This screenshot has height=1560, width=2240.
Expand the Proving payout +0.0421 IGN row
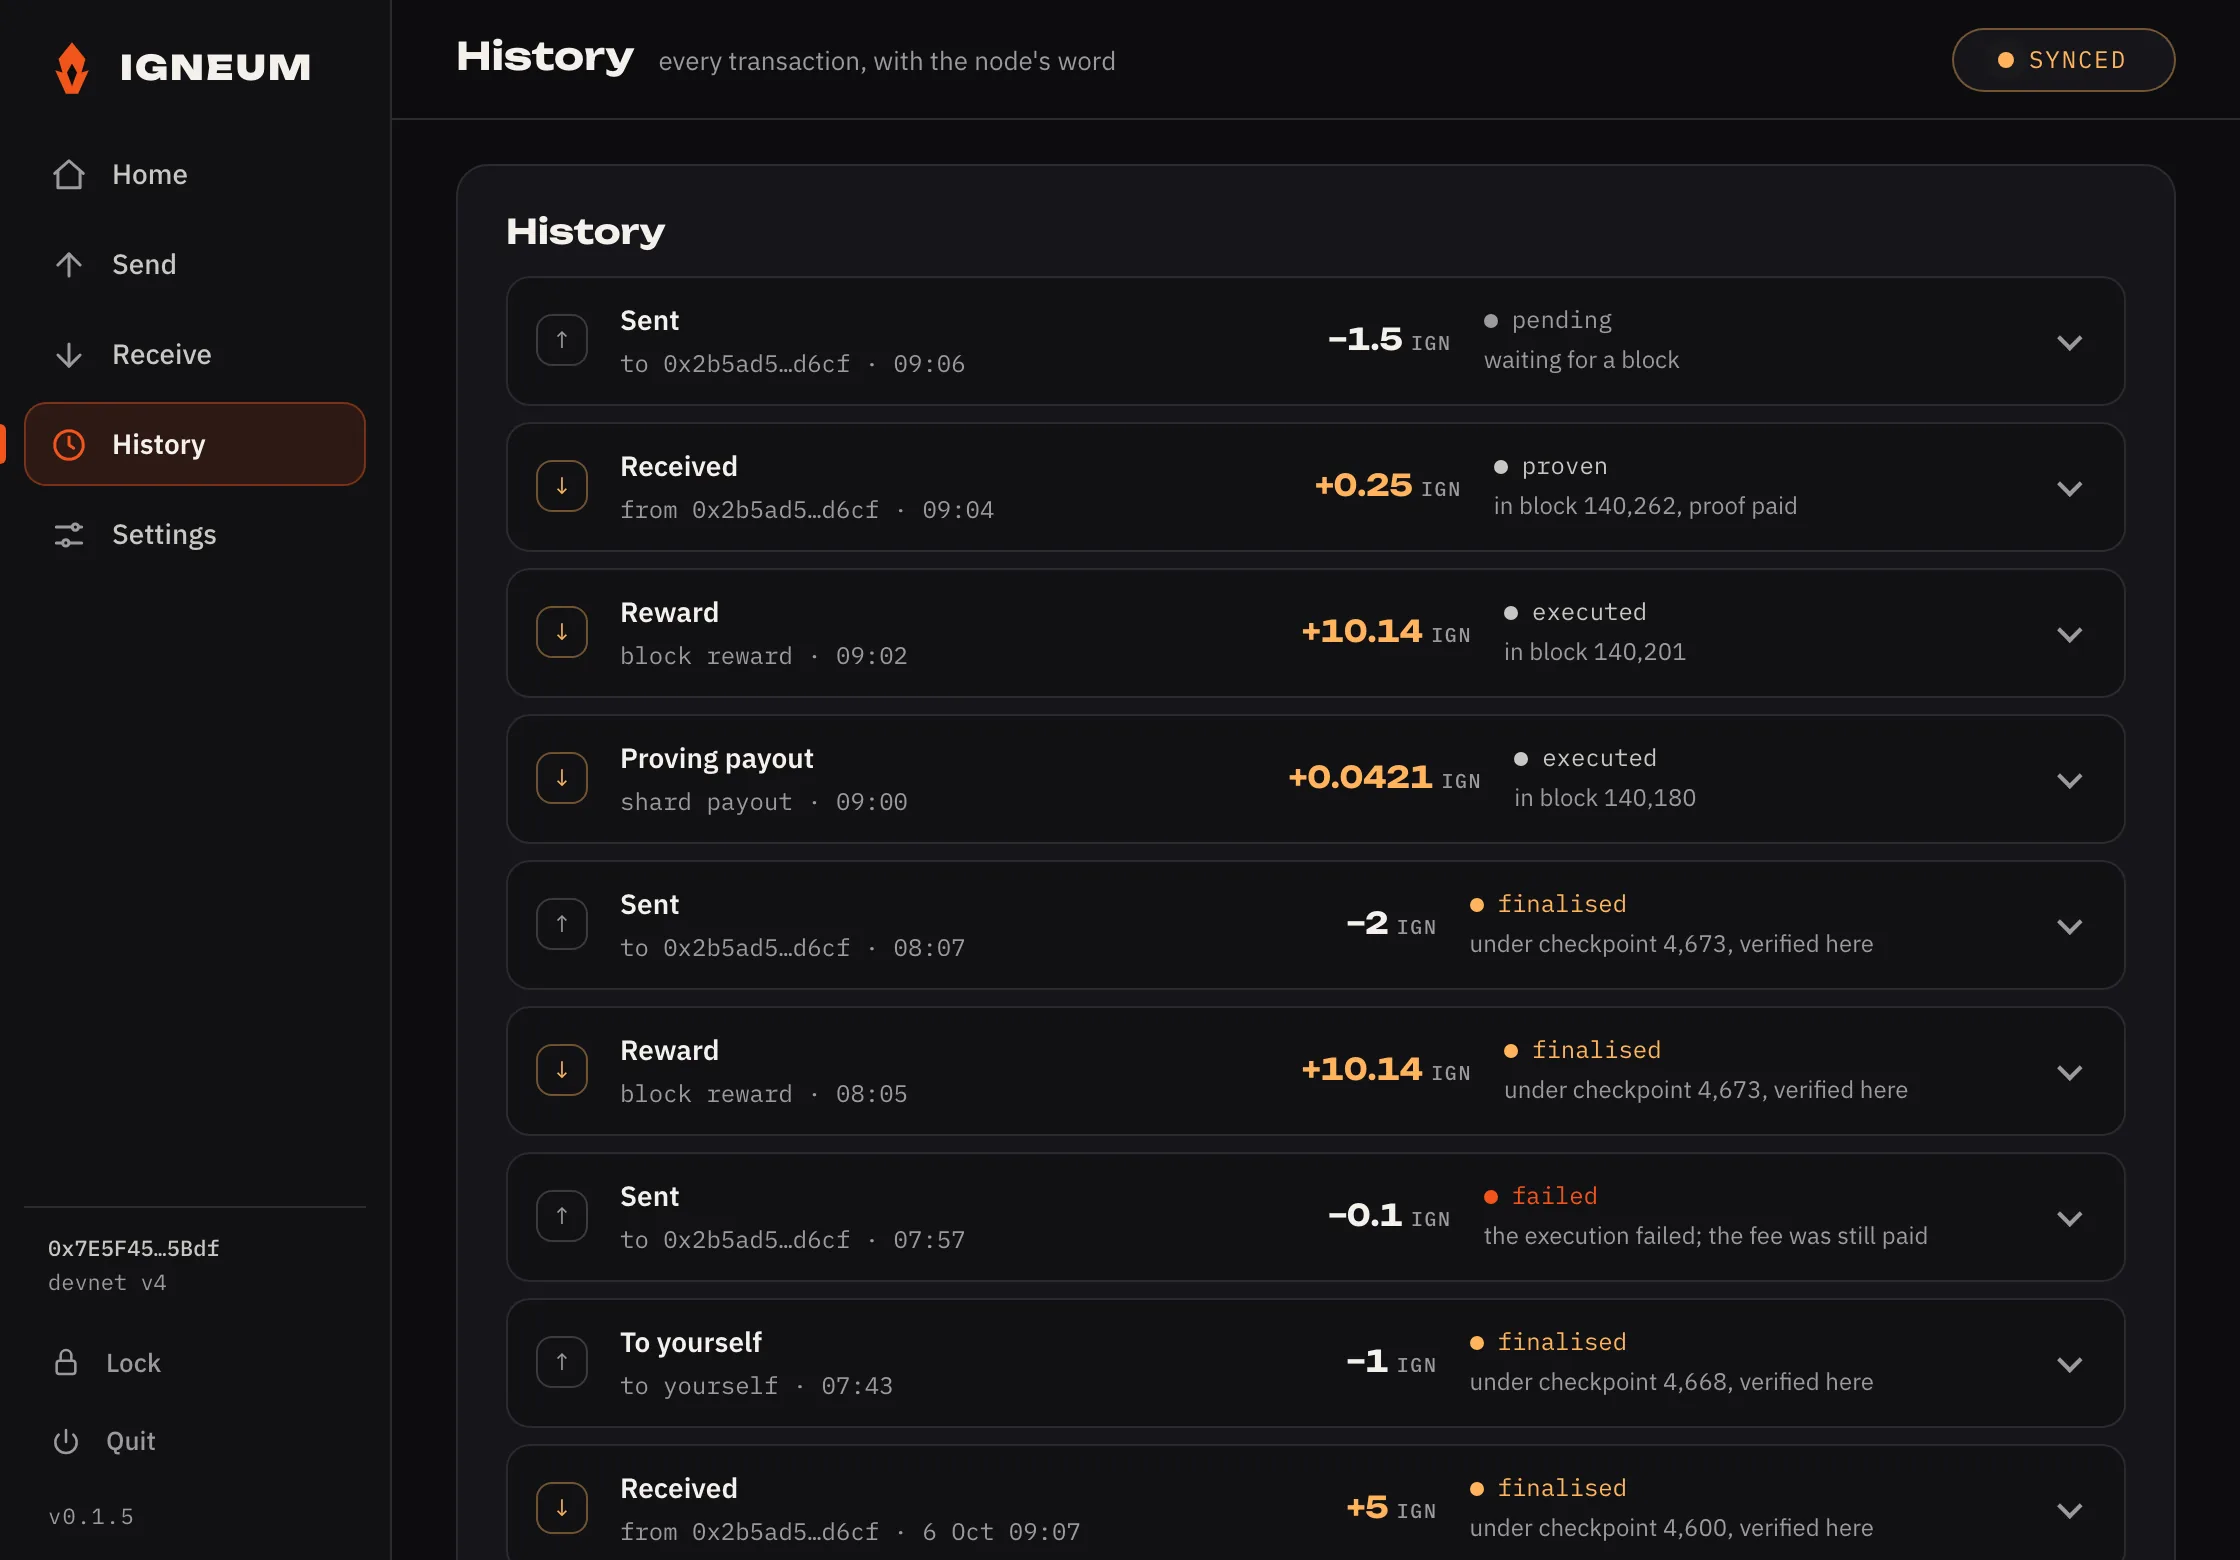tap(2070, 780)
